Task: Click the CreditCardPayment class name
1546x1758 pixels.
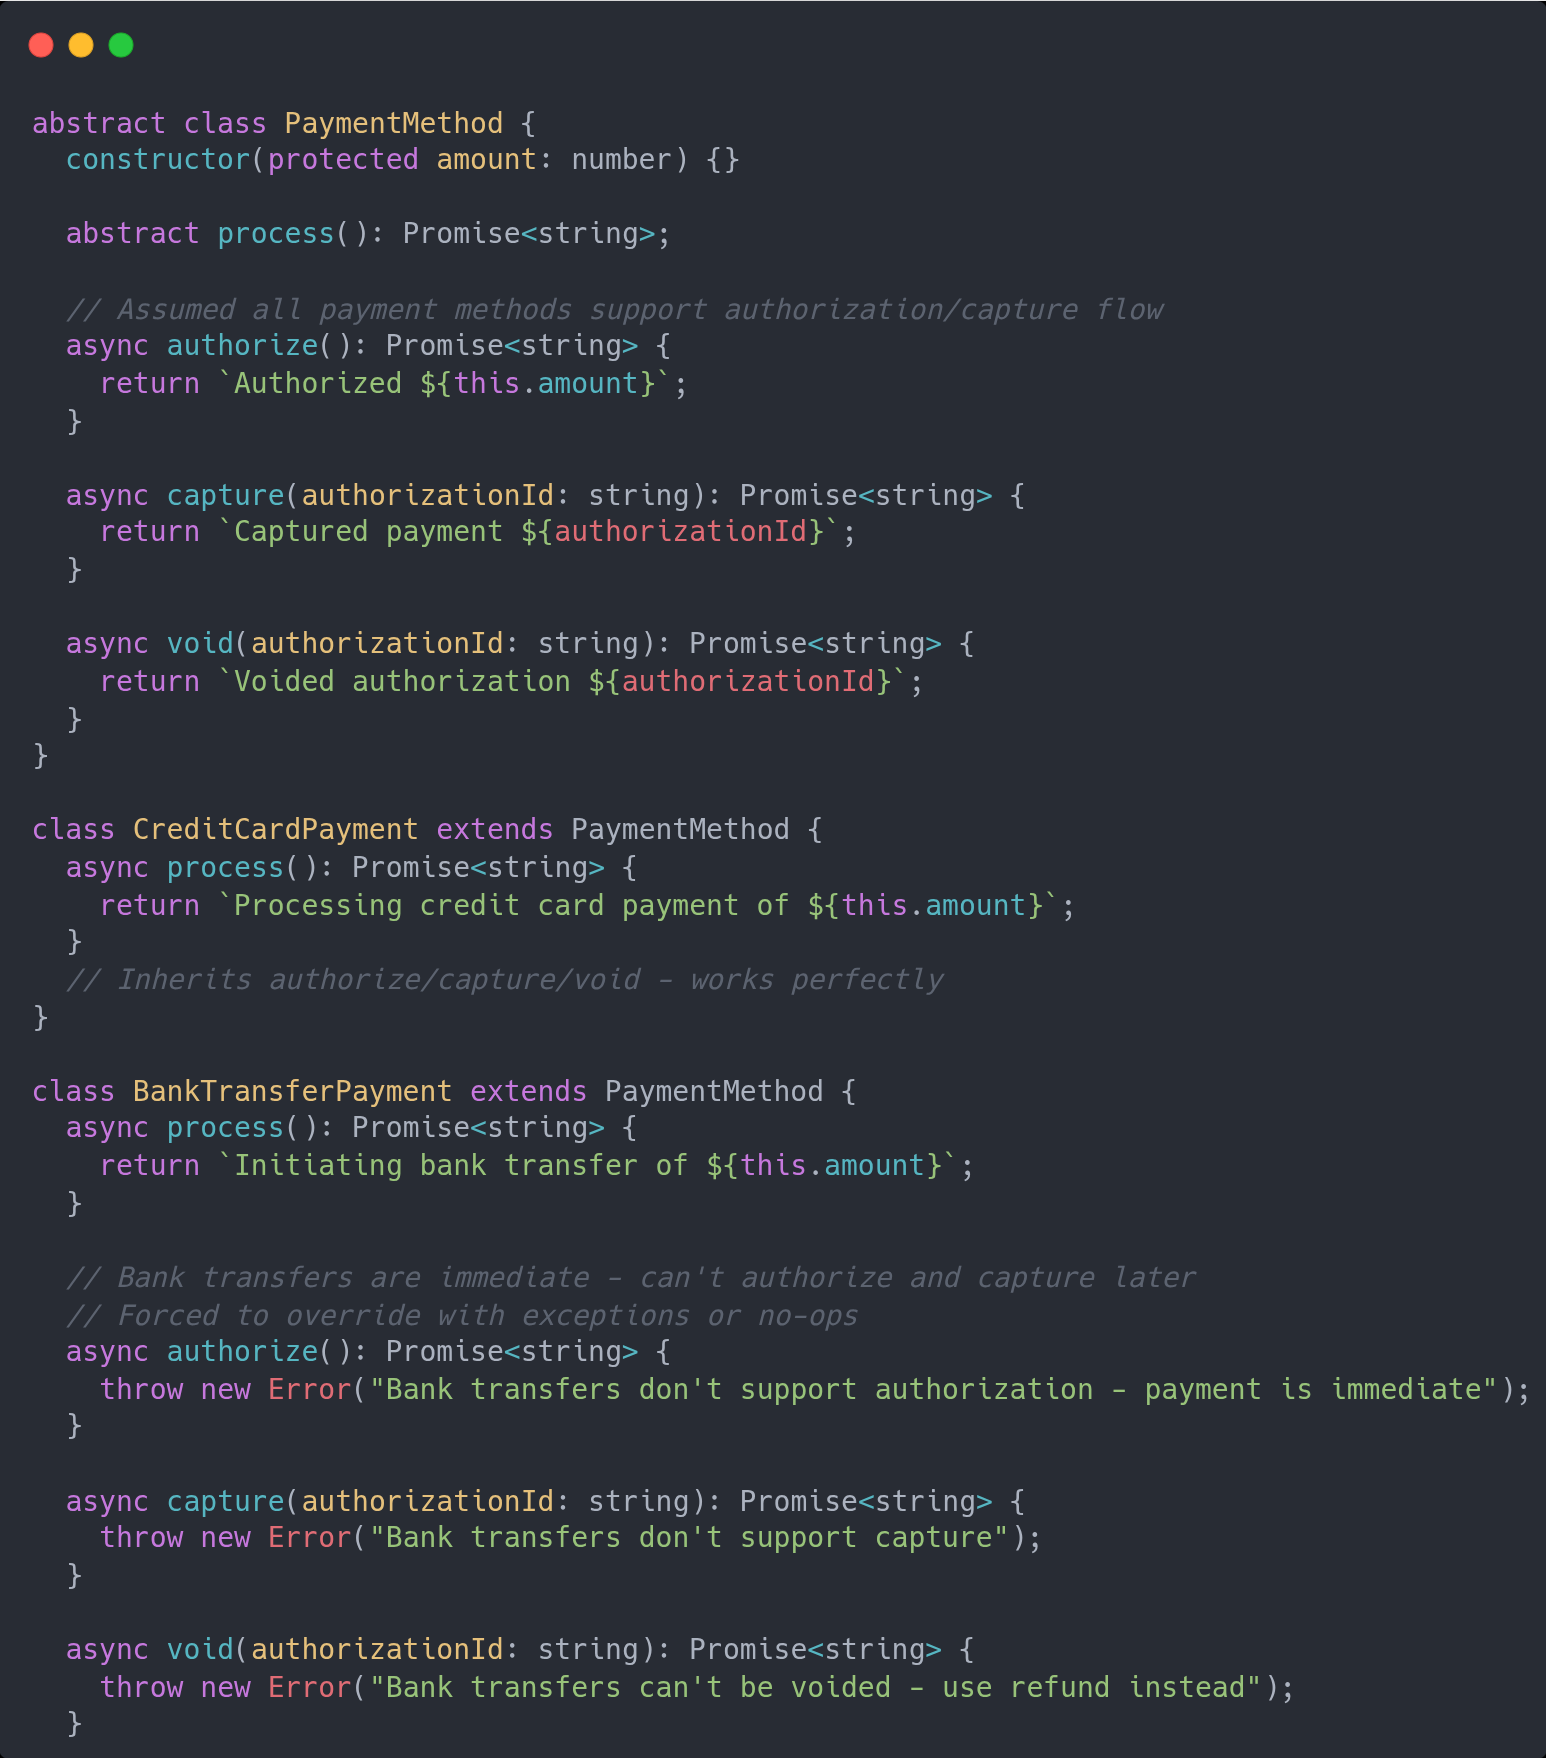Action: click(x=275, y=830)
